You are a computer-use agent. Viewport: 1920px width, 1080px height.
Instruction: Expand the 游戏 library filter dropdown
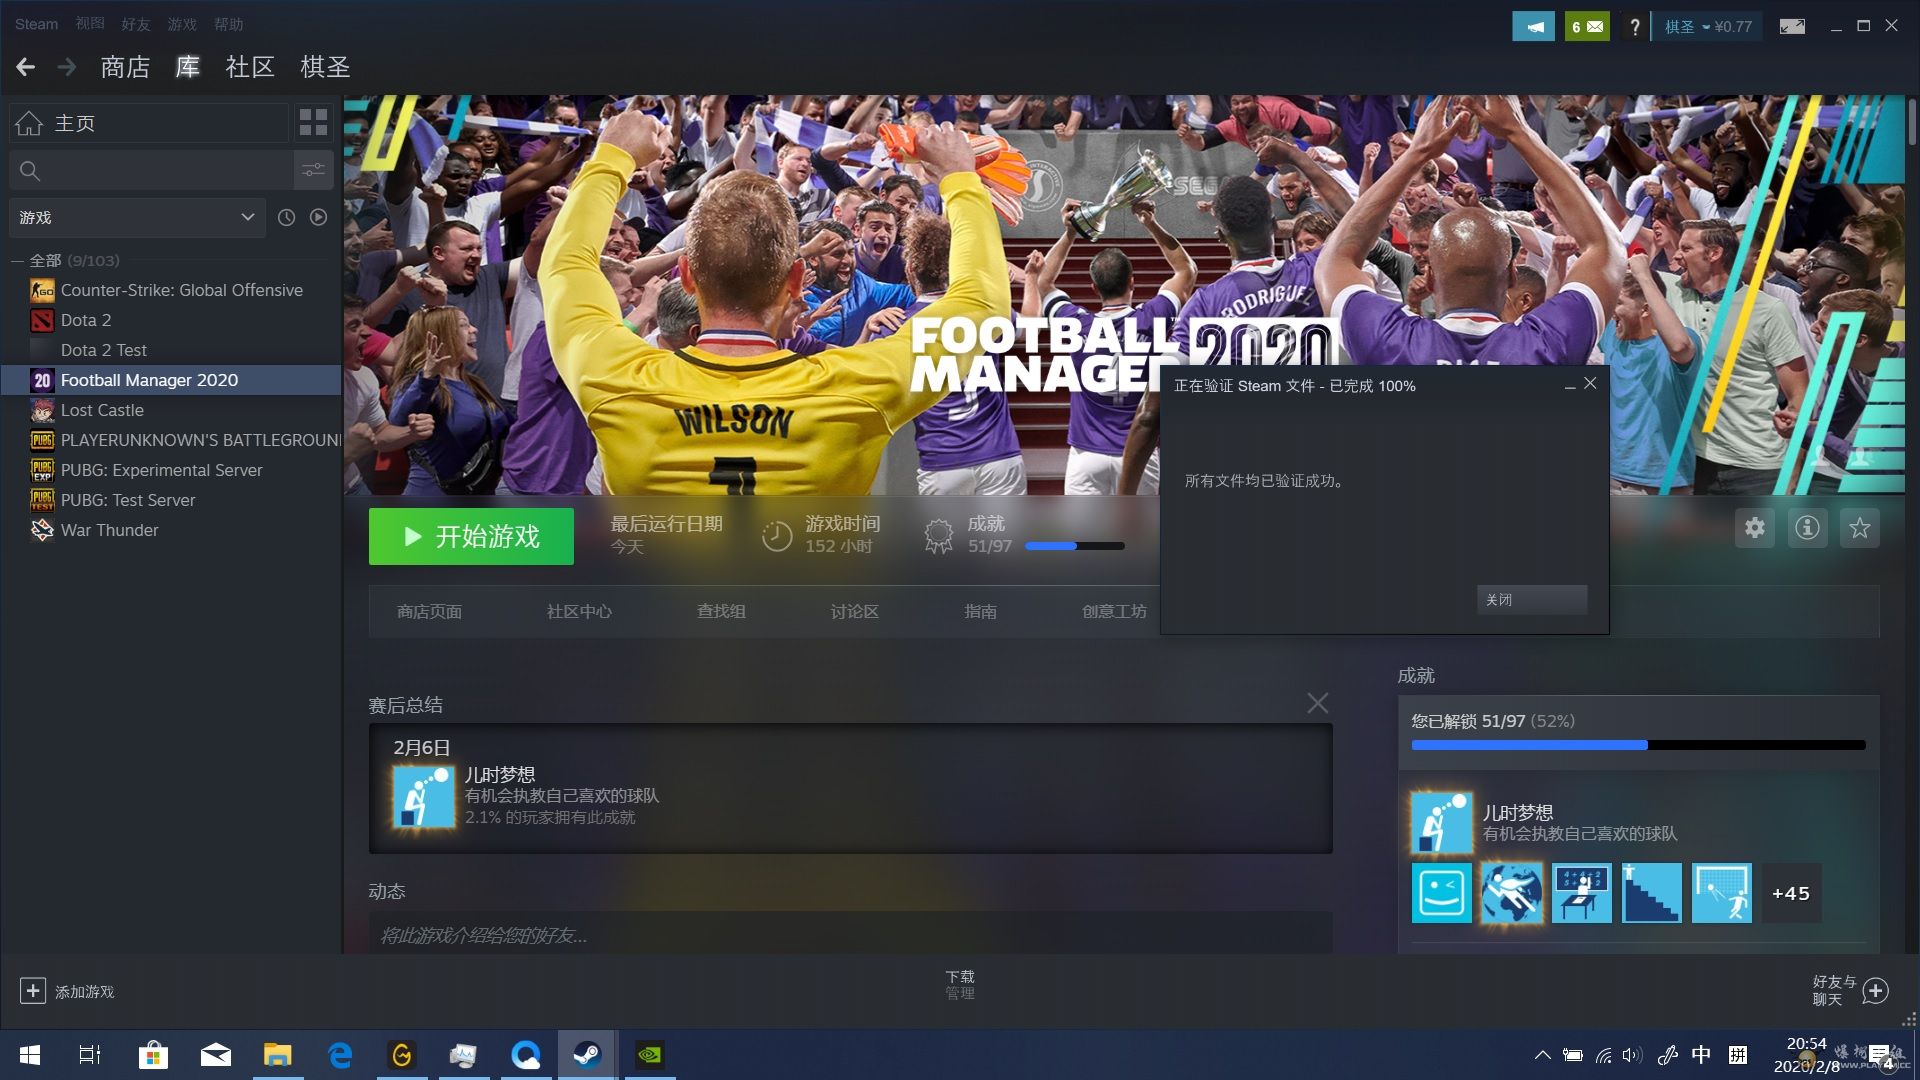click(137, 217)
